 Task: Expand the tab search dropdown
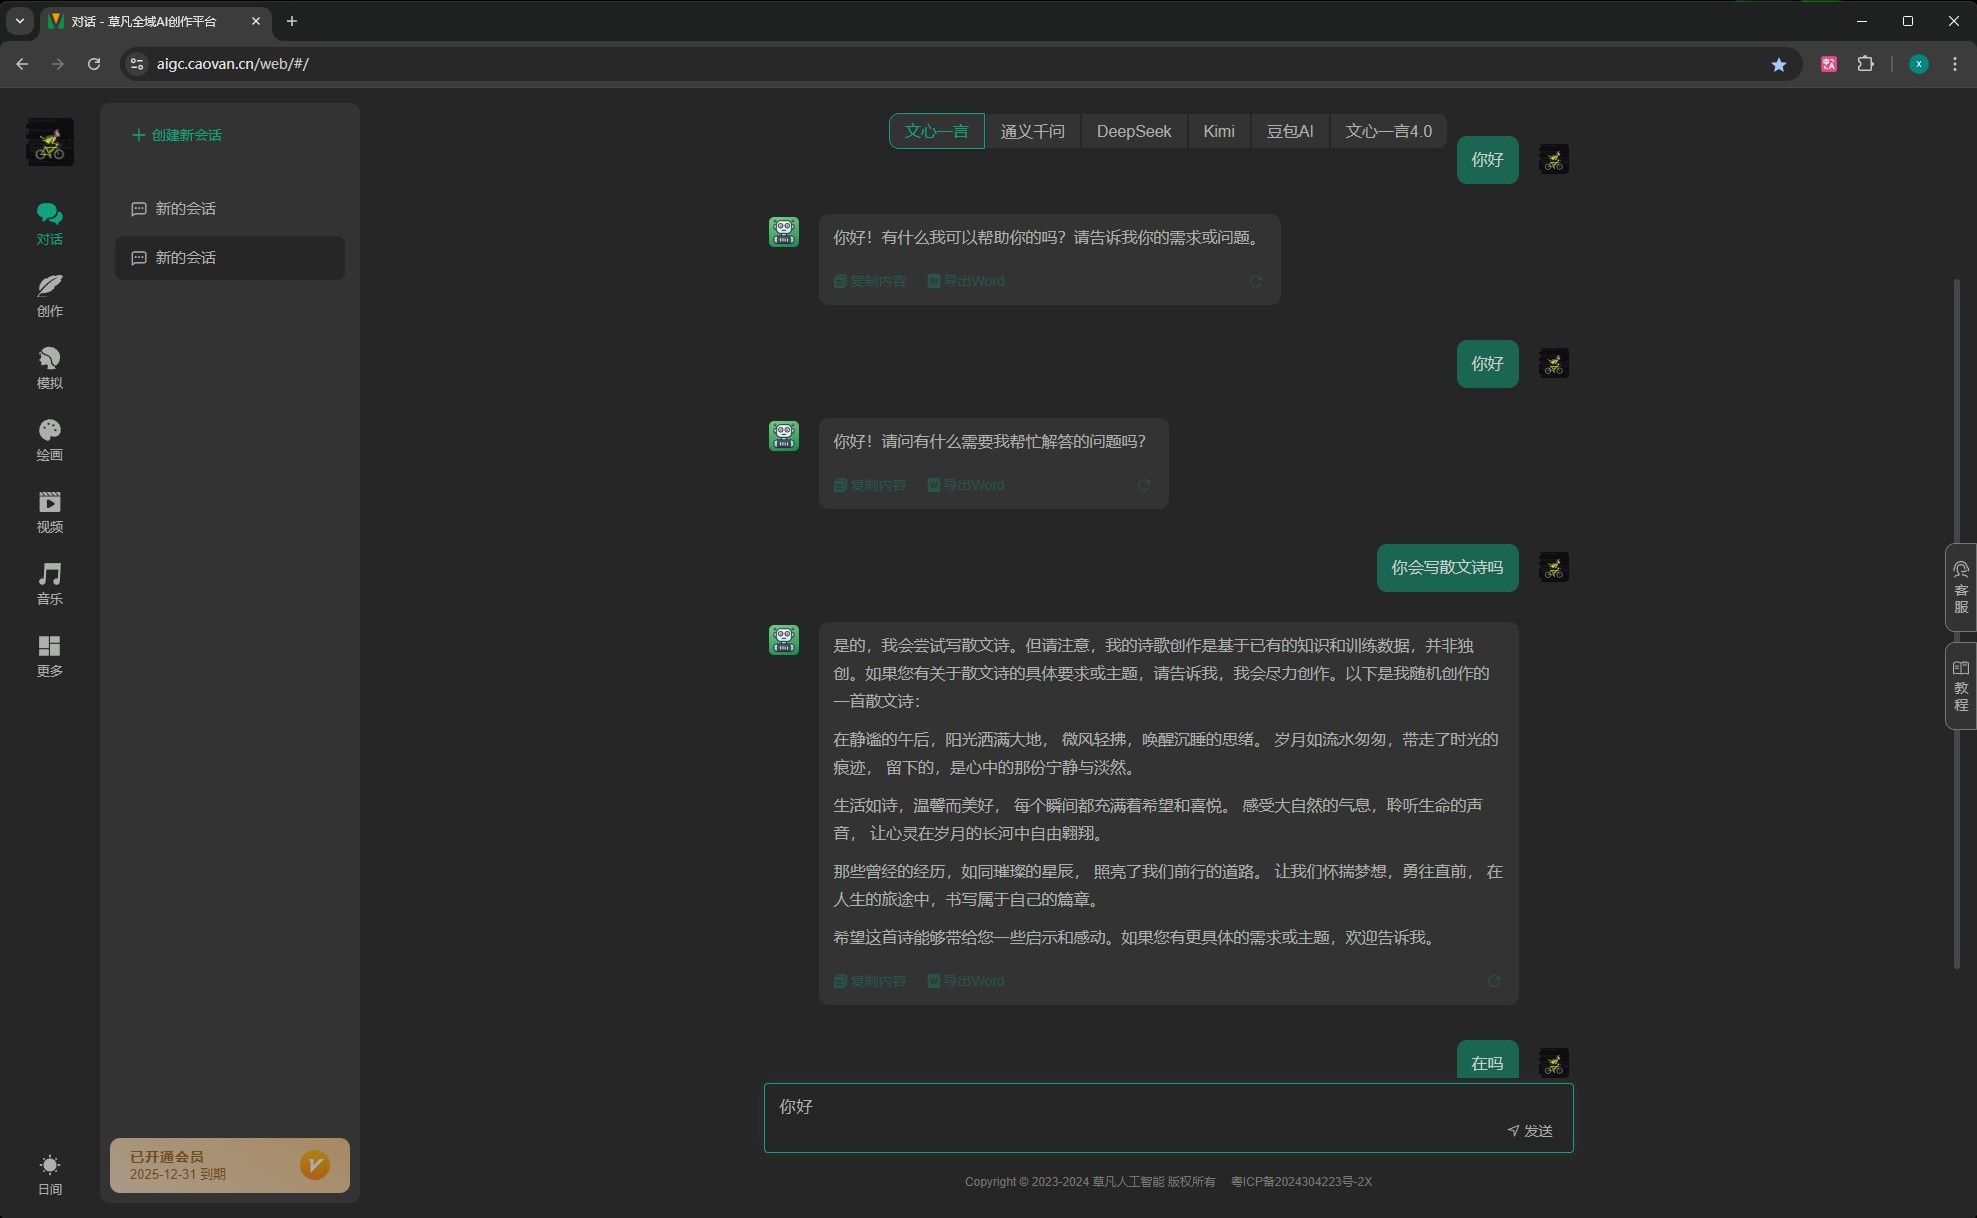pos(19,21)
